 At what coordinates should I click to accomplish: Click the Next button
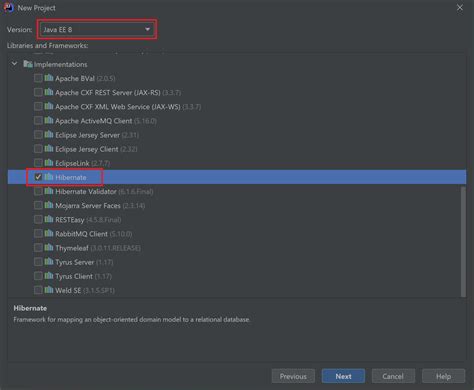pyautogui.click(x=343, y=376)
